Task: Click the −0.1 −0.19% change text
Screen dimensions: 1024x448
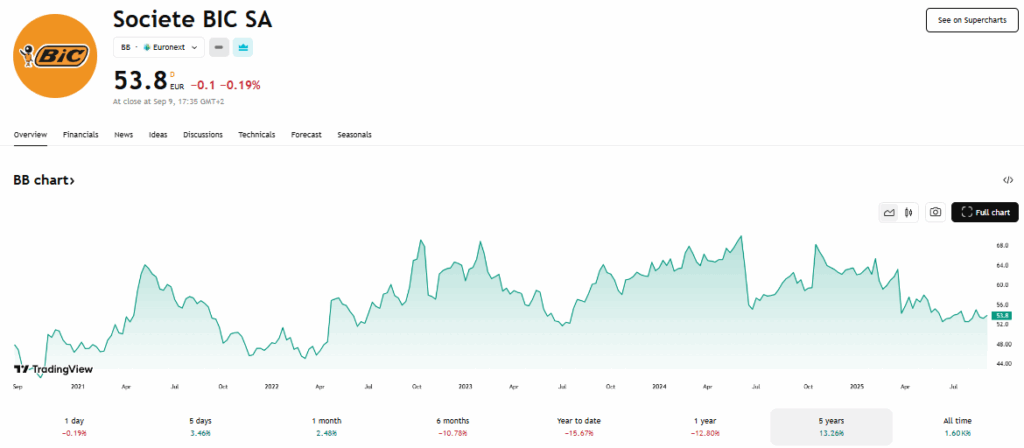Action: 225,85
